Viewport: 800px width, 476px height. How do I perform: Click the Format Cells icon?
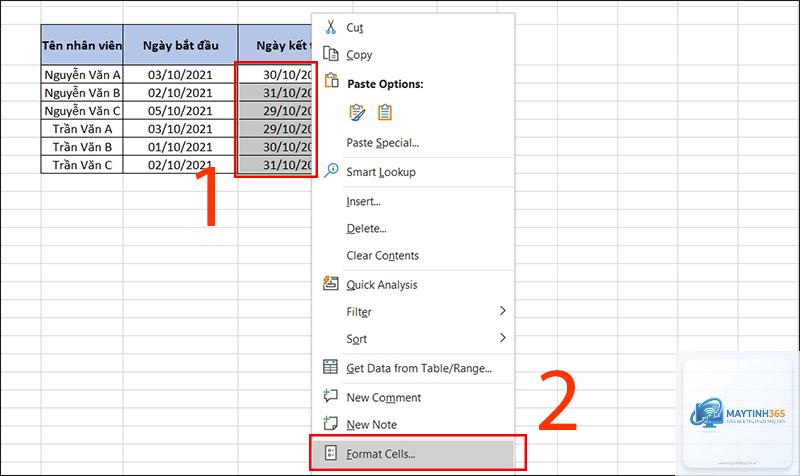tap(331, 453)
